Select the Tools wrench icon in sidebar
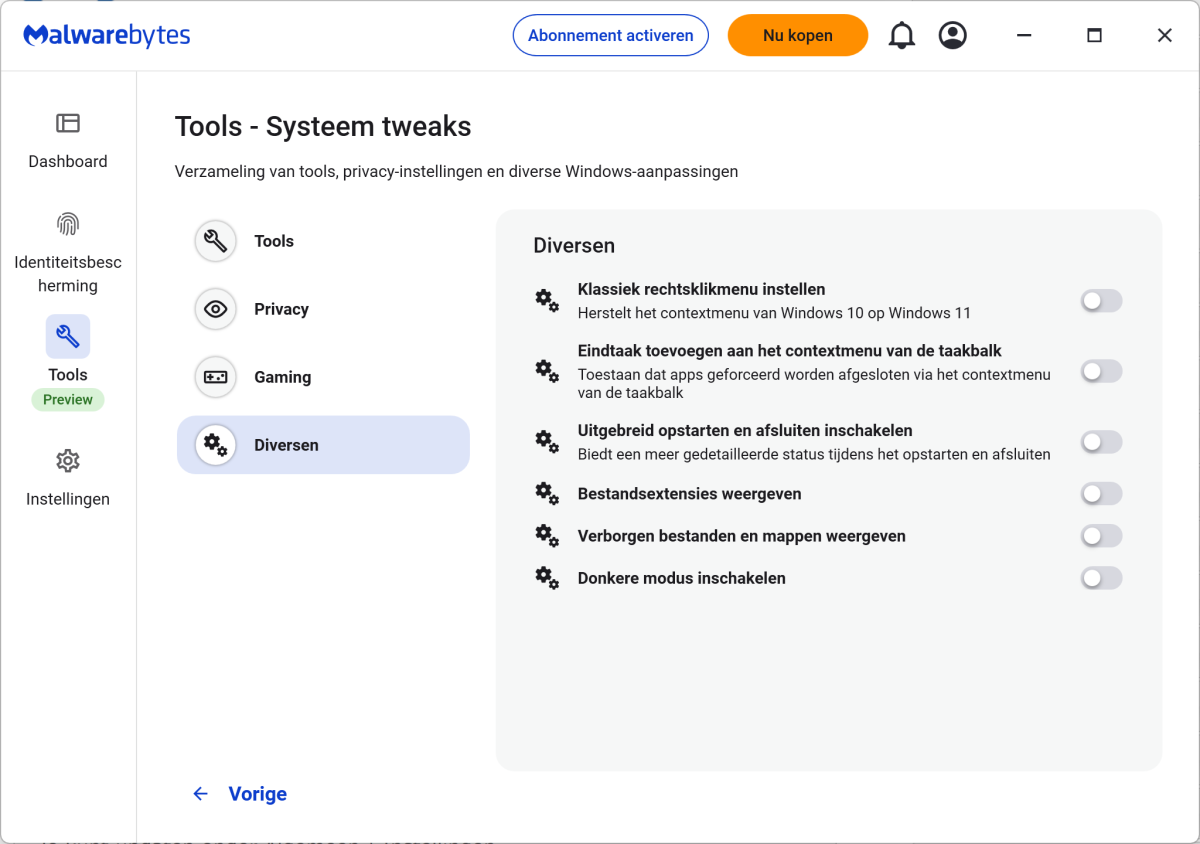 [68, 337]
